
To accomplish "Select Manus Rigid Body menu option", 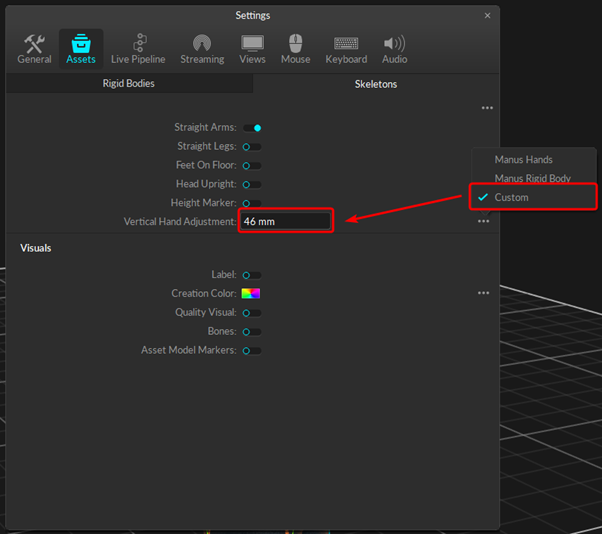I will (532, 179).
